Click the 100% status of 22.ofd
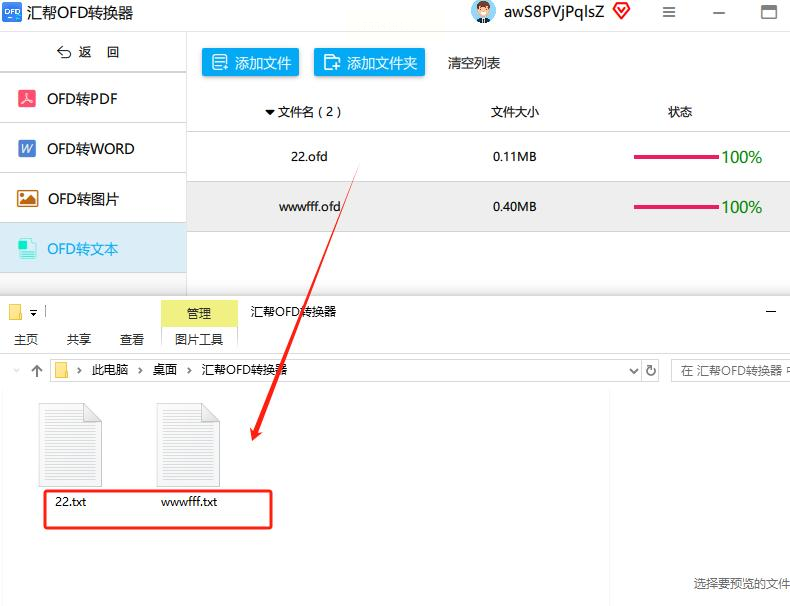This screenshot has width=790, height=606. tap(742, 157)
